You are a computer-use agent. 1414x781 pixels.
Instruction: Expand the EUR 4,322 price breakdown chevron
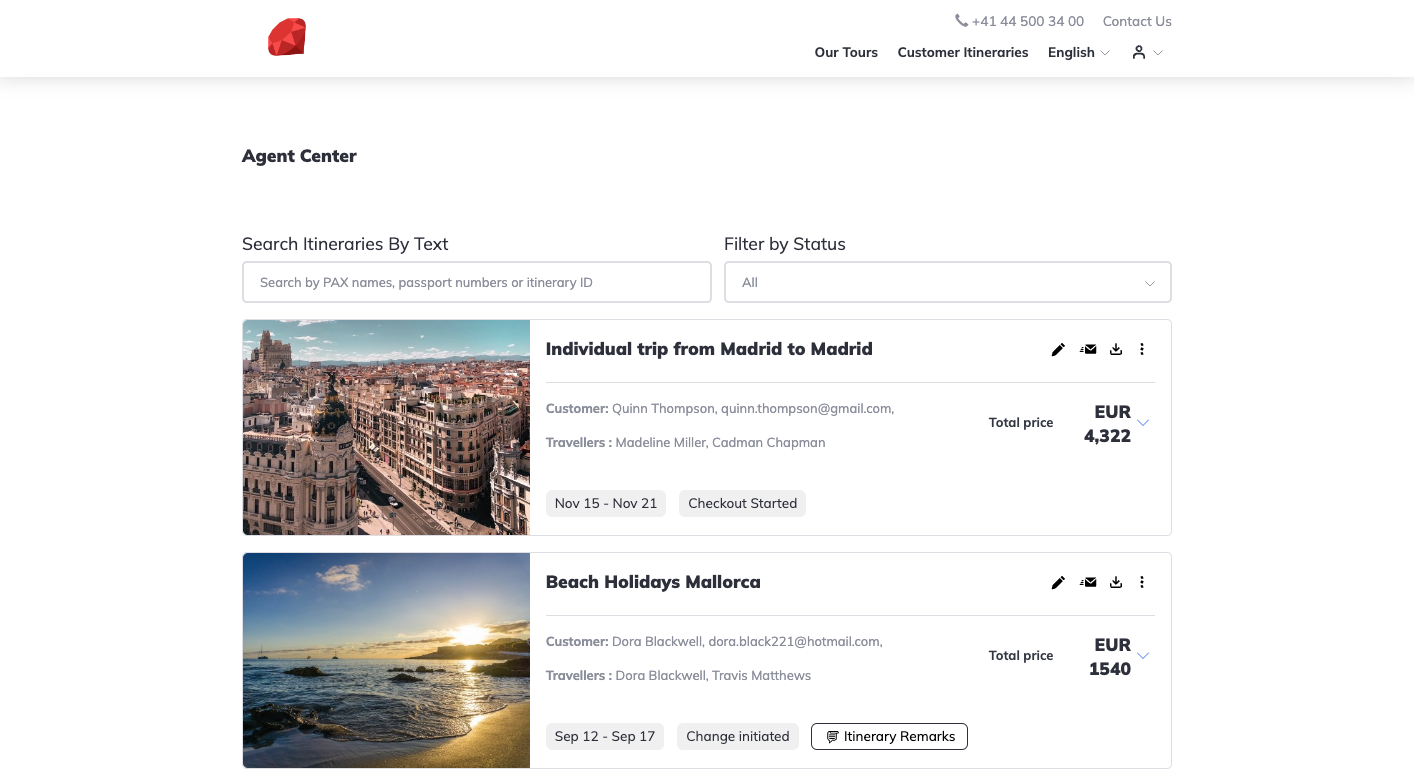(1143, 423)
